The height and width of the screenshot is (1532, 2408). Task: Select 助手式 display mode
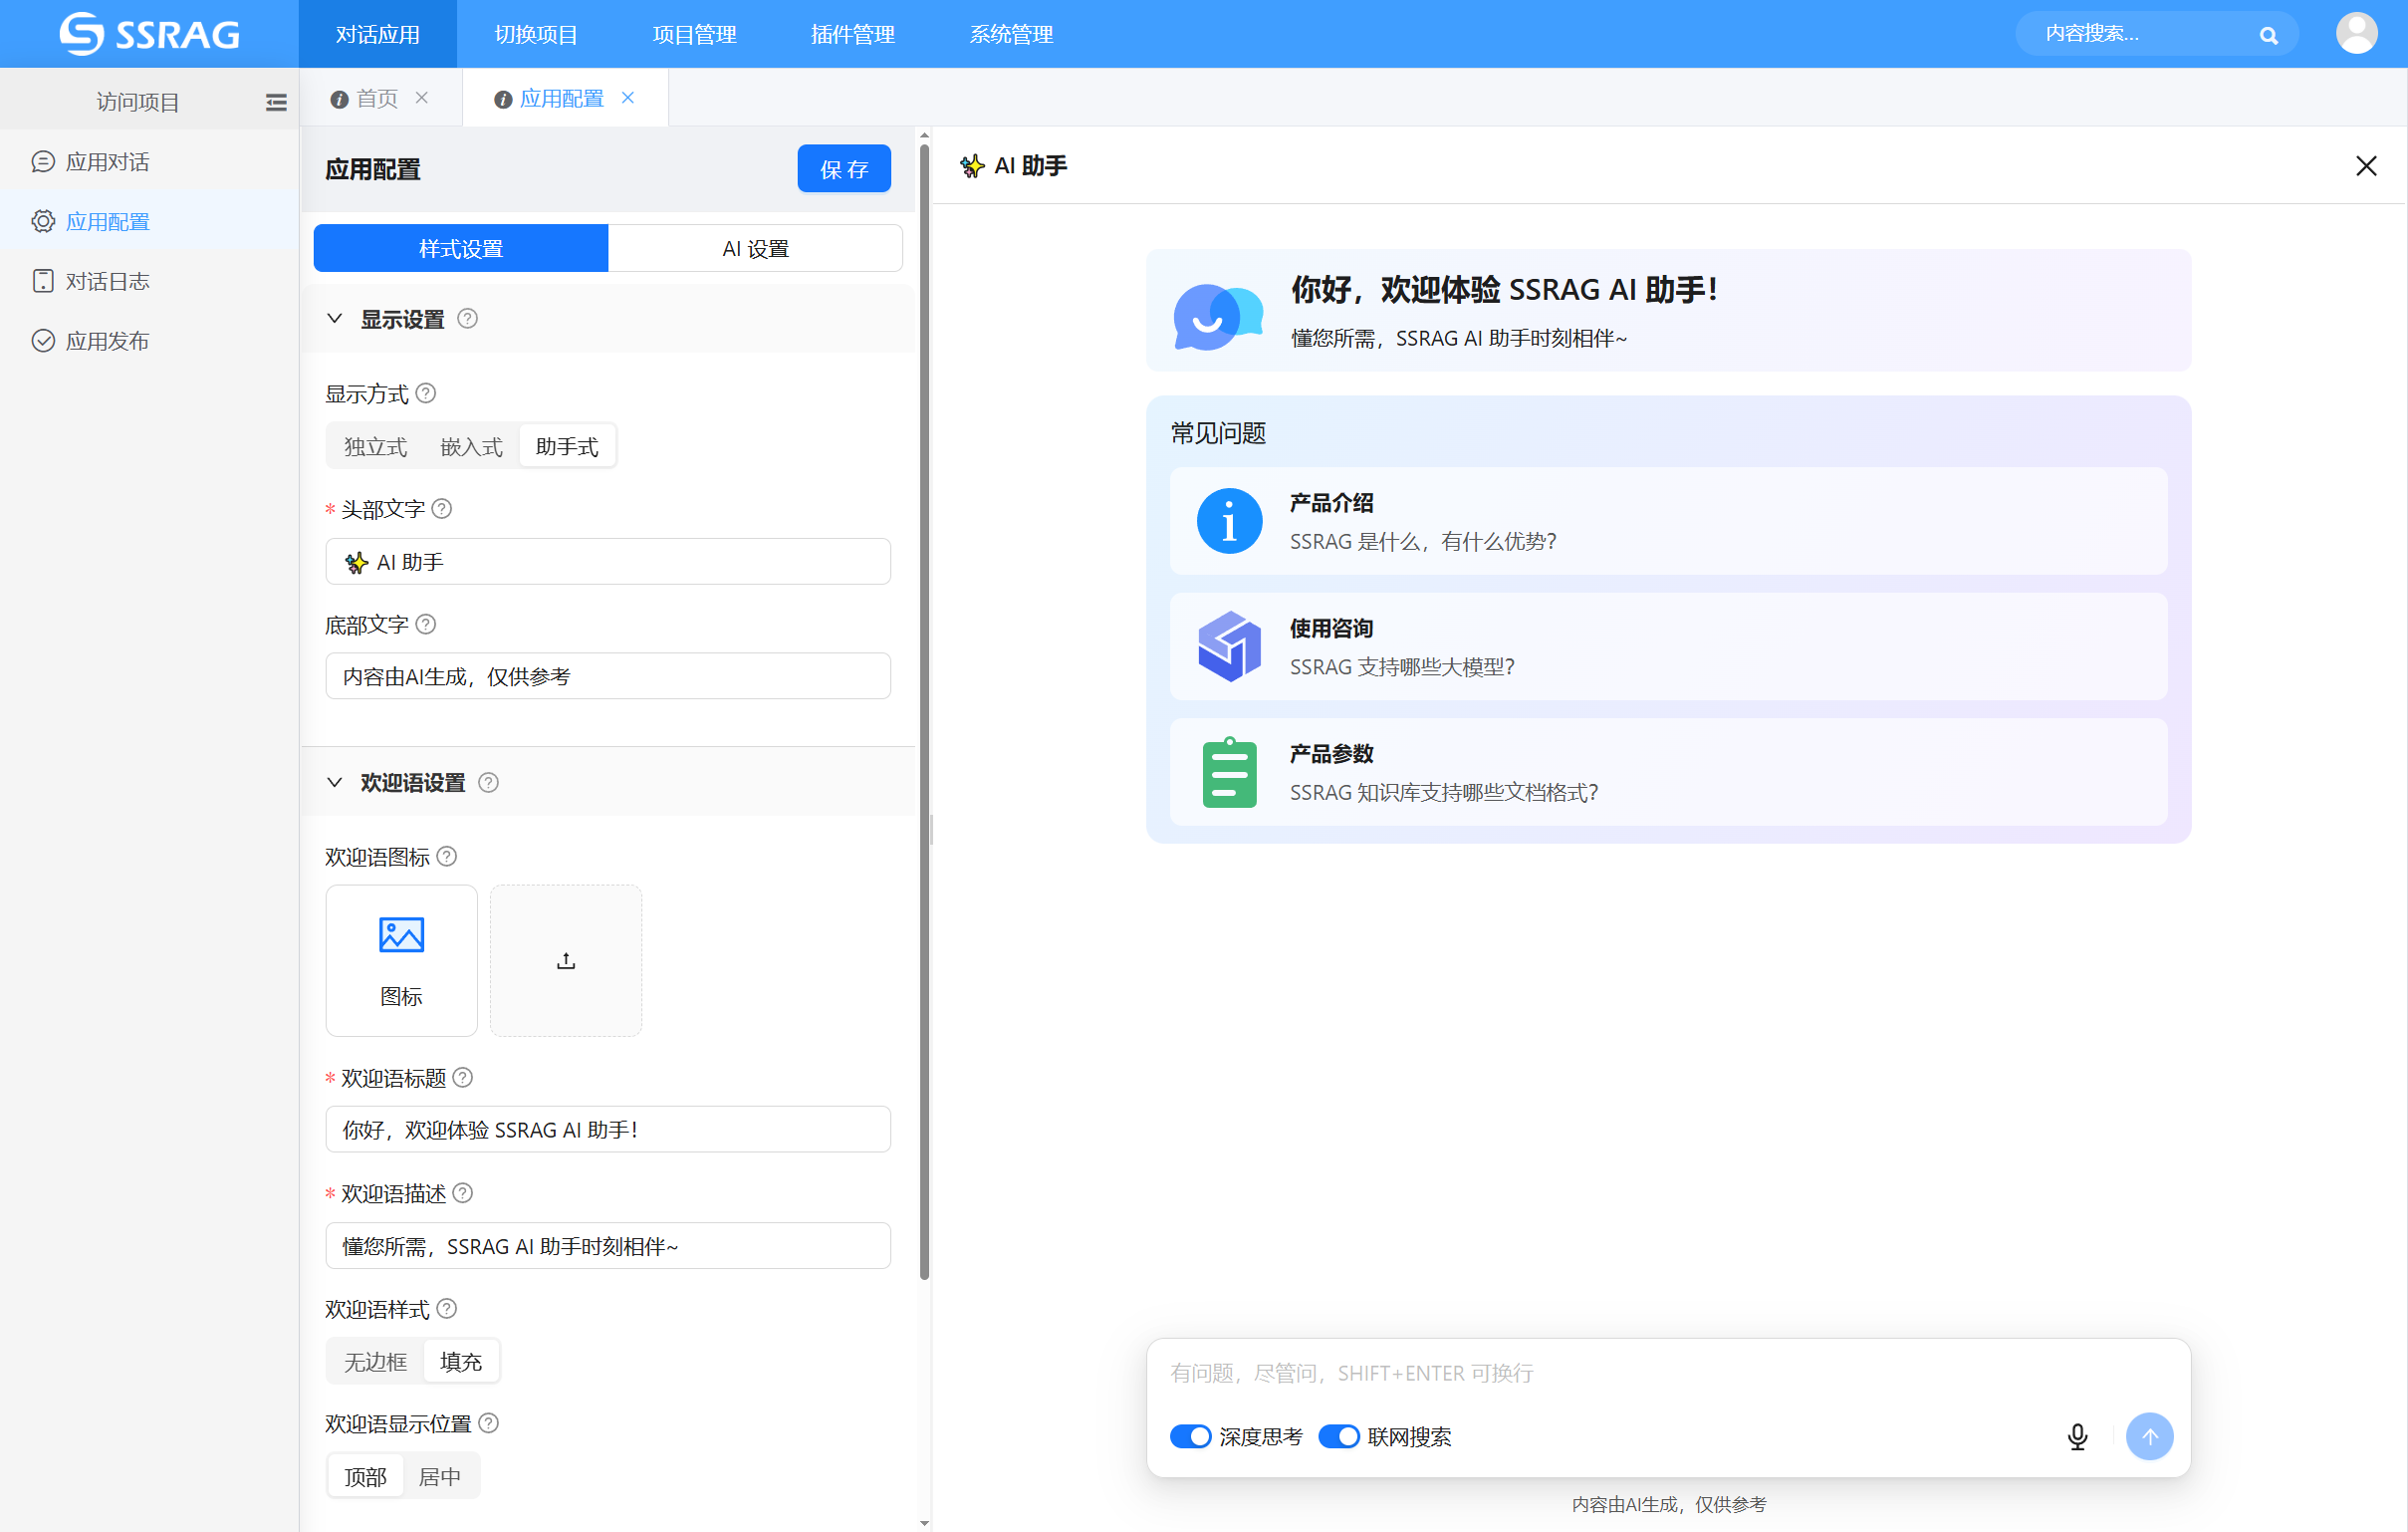click(567, 447)
